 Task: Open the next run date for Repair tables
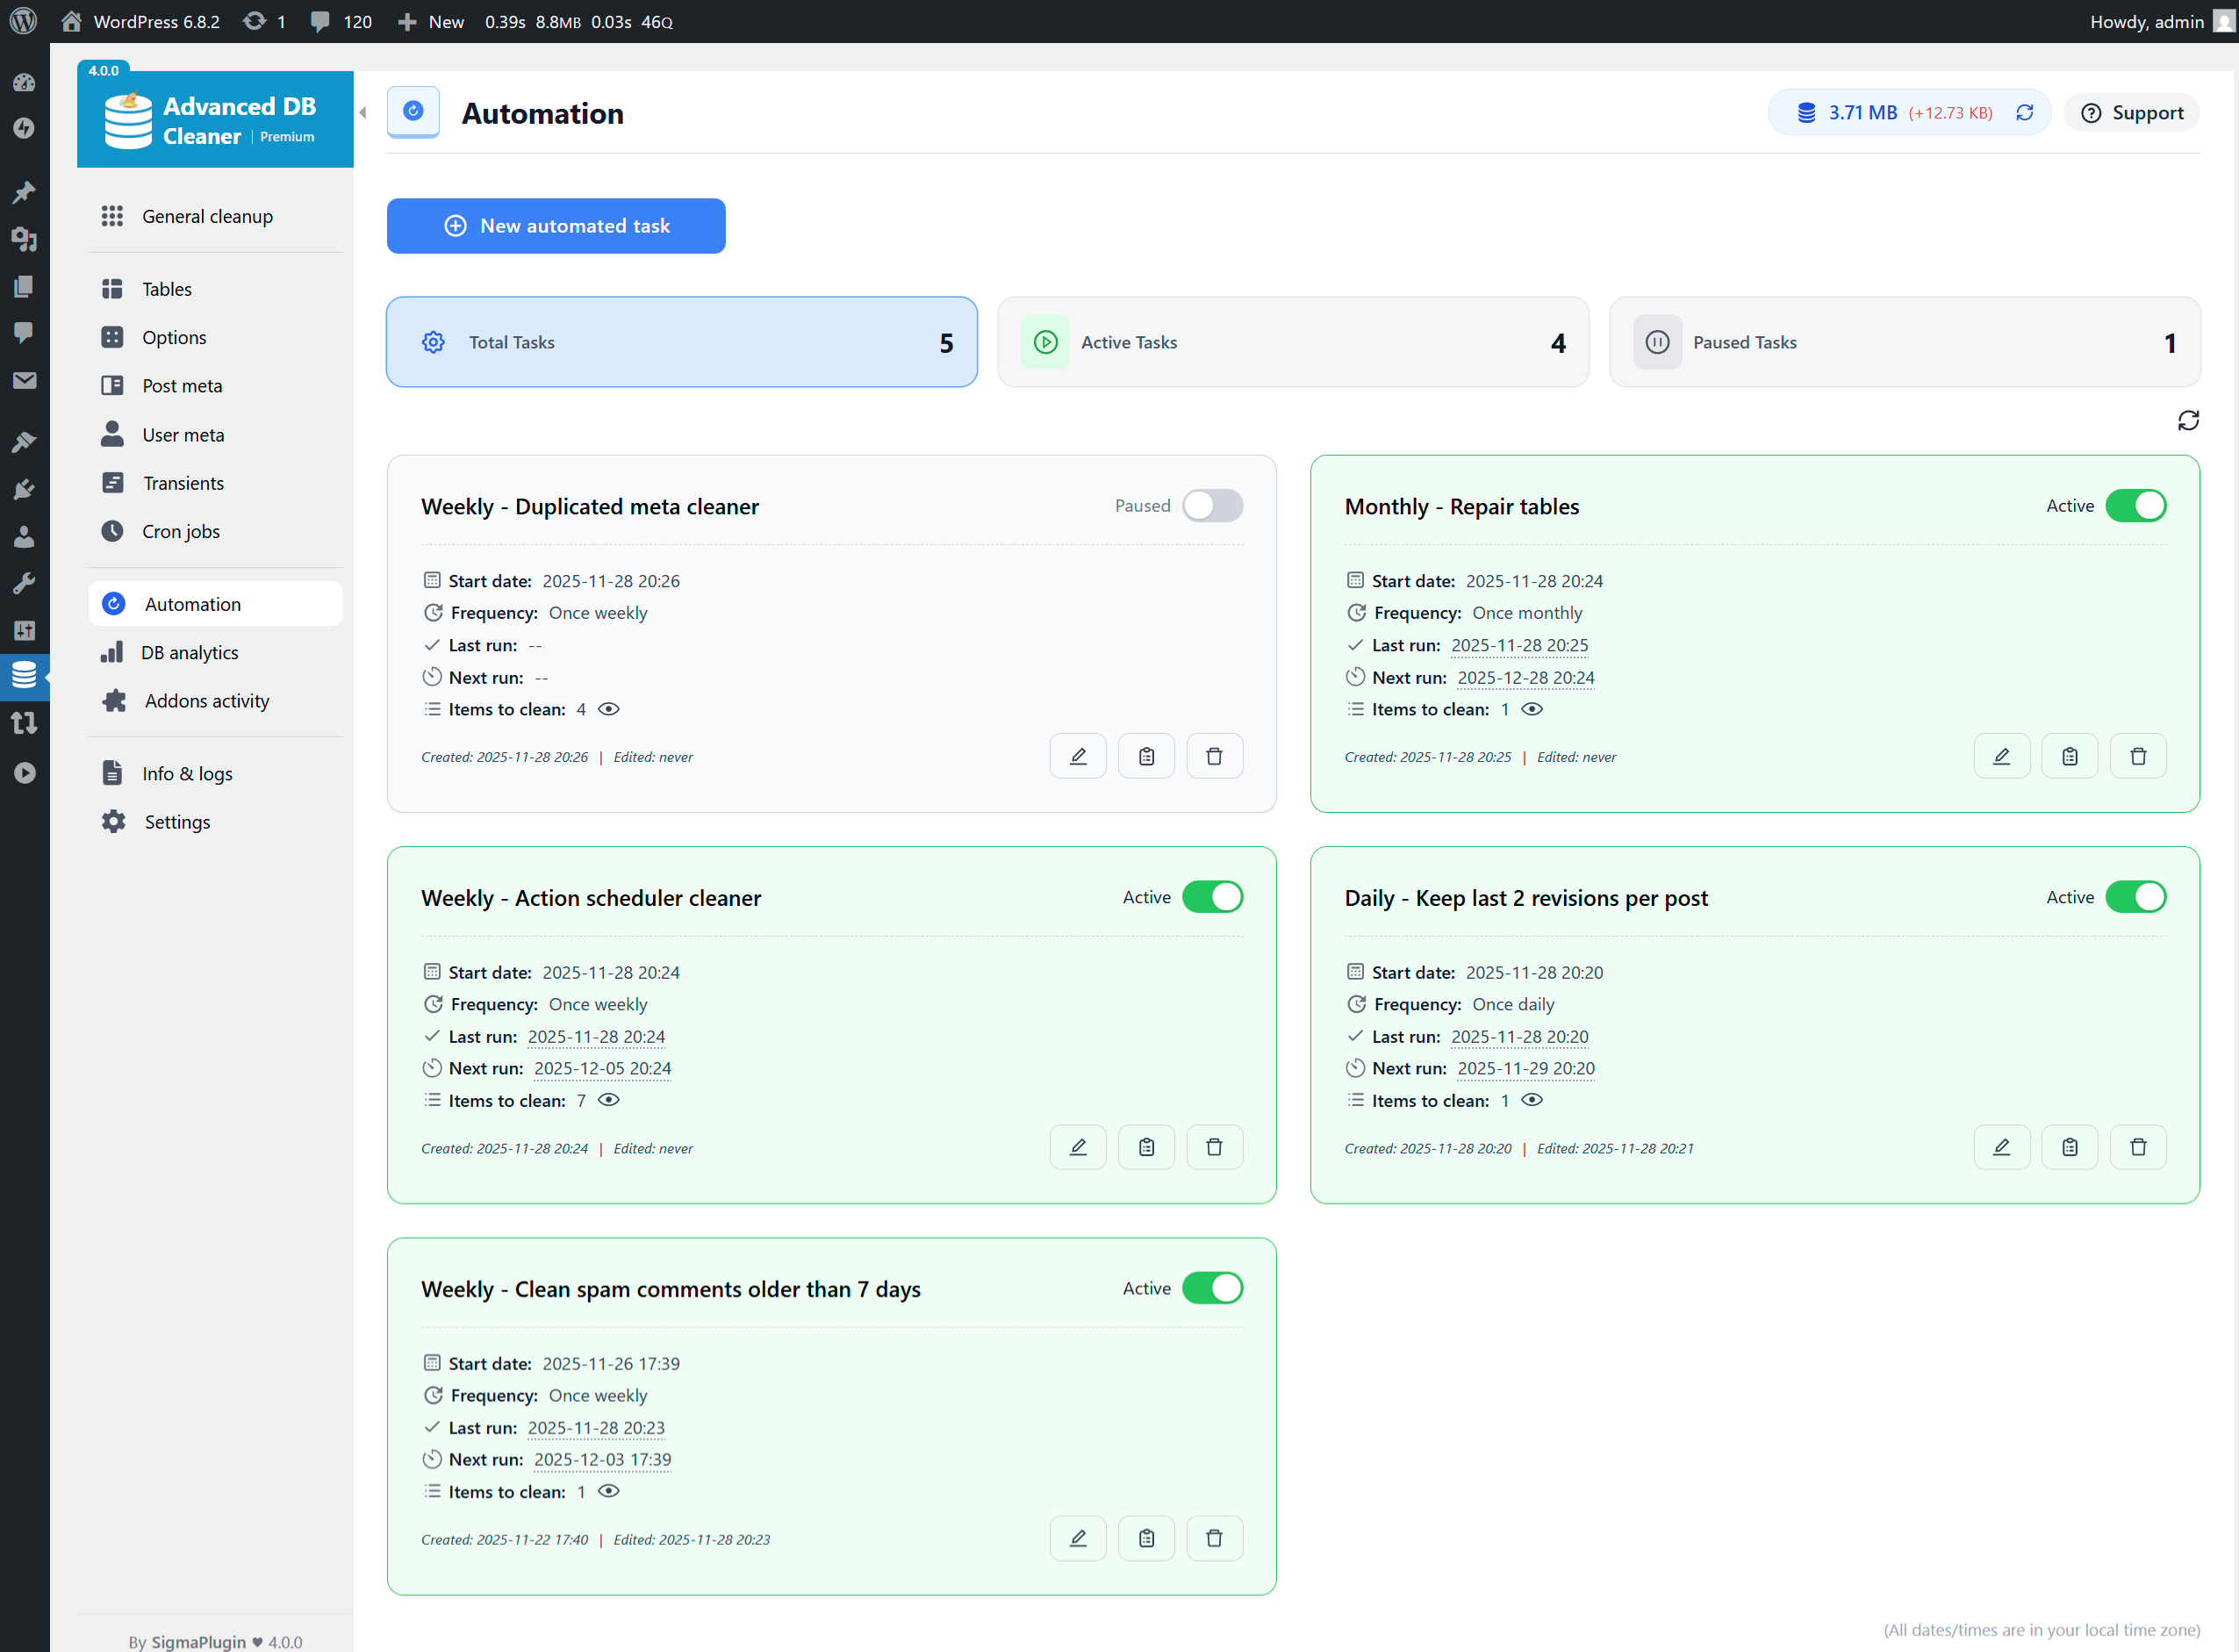tap(1525, 677)
